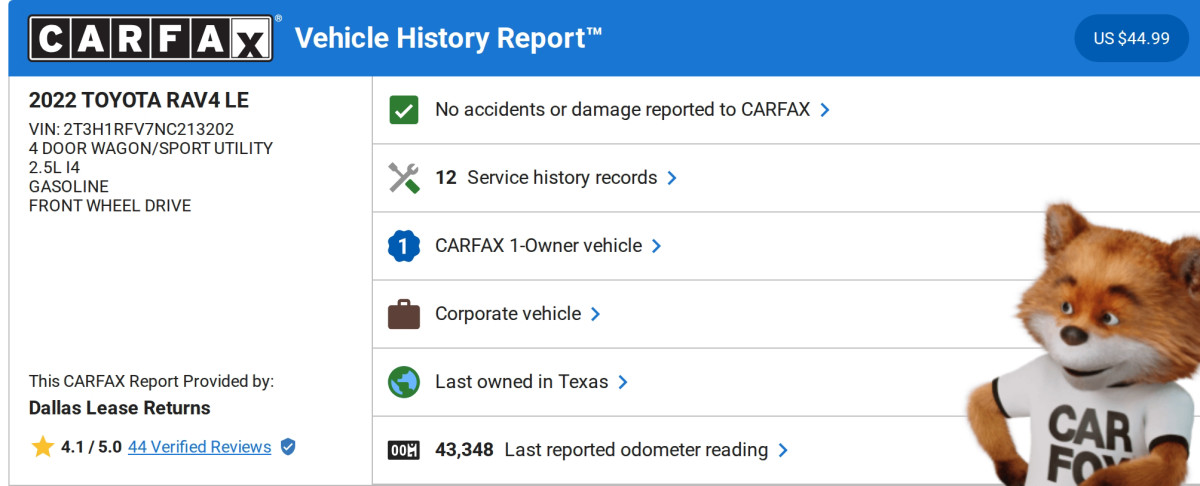The height and width of the screenshot is (486, 1200).
Task: Click the odometer reading icon
Action: coord(403,450)
